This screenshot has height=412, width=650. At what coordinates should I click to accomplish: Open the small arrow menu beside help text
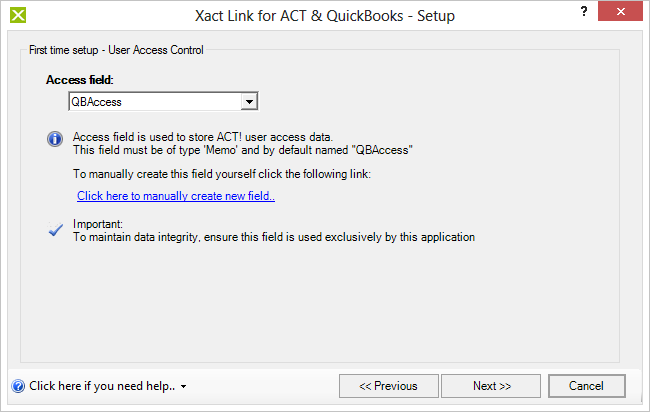[x=183, y=387]
